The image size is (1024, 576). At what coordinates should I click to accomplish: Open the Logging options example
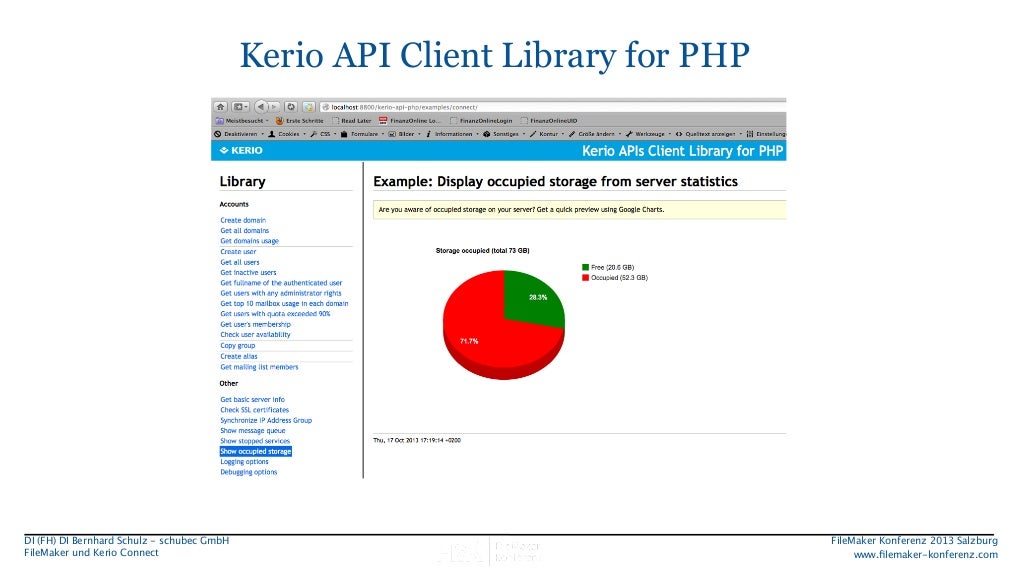(244, 462)
